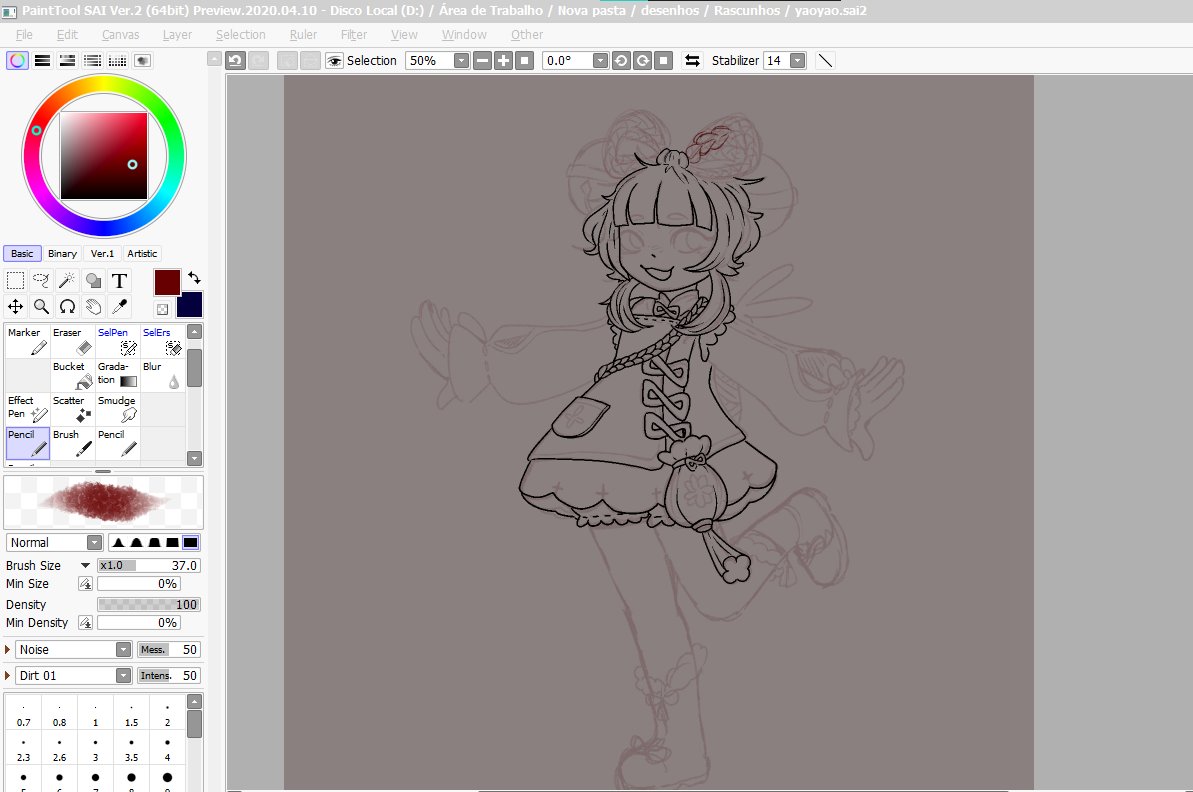Zoom out with the minus button

(482, 61)
